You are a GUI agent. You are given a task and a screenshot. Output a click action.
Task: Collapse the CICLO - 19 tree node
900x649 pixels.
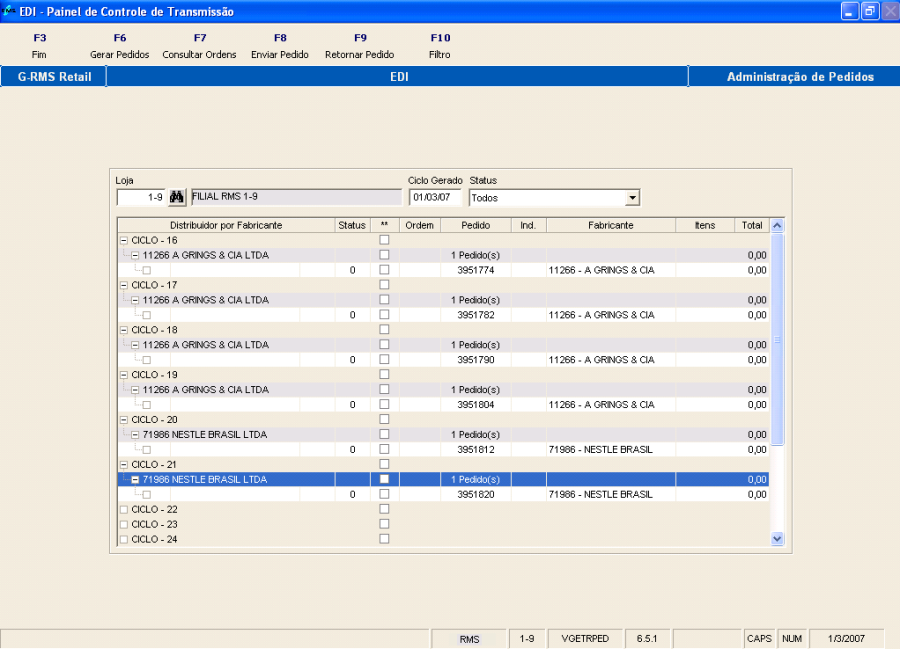(124, 375)
